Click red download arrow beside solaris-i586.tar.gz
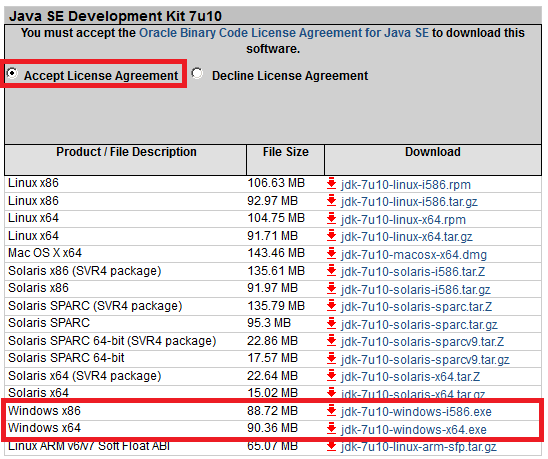 tap(331, 288)
